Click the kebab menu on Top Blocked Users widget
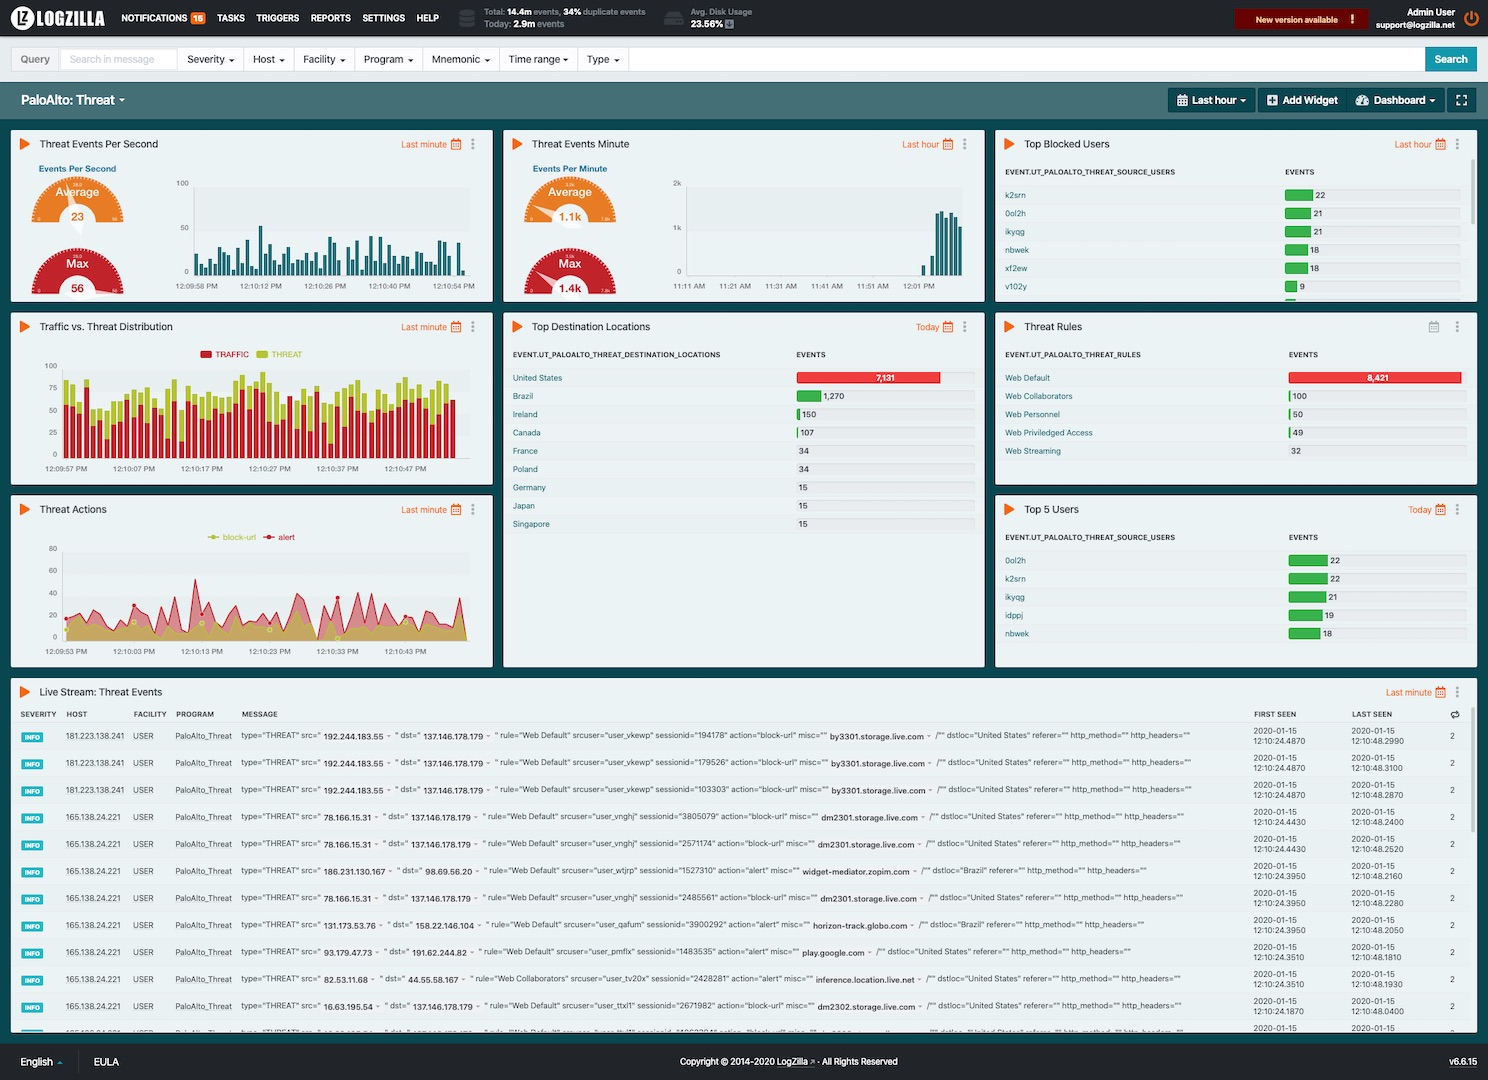The width and height of the screenshot is (1488, 1080). click(x=1457, y=144)
